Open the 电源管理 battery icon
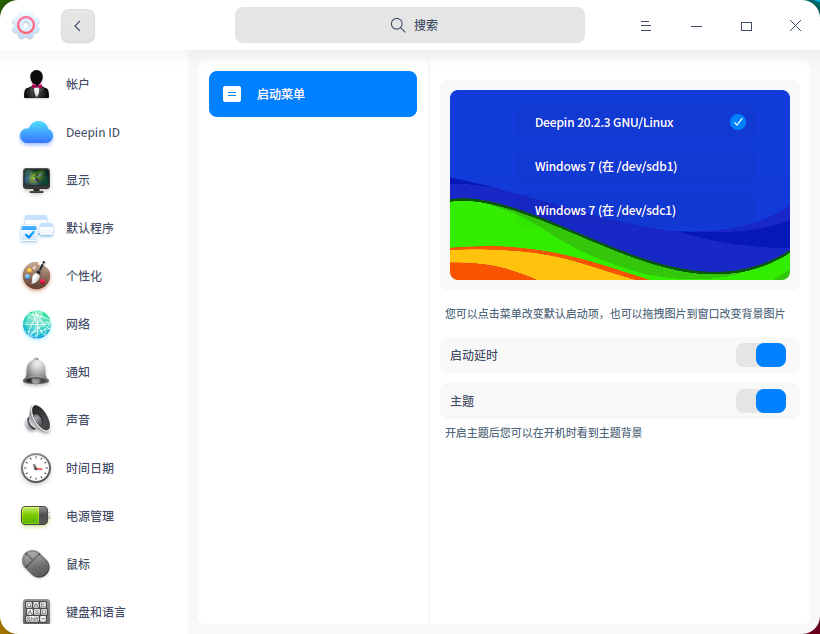 click(35, 516)
